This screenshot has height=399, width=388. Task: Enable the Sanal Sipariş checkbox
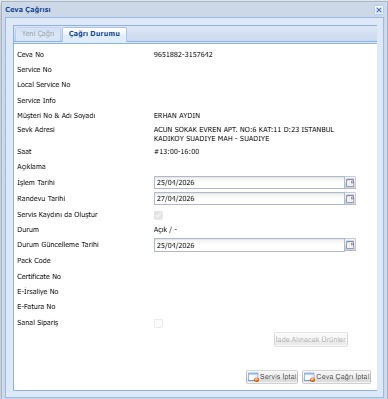pyautogui.click(x=158, y=323)
